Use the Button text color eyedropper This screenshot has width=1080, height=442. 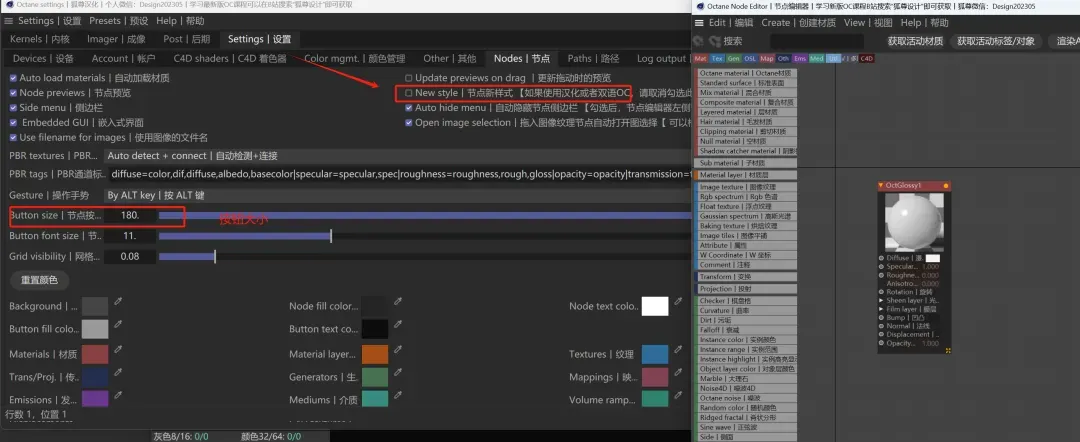(398, 324)
